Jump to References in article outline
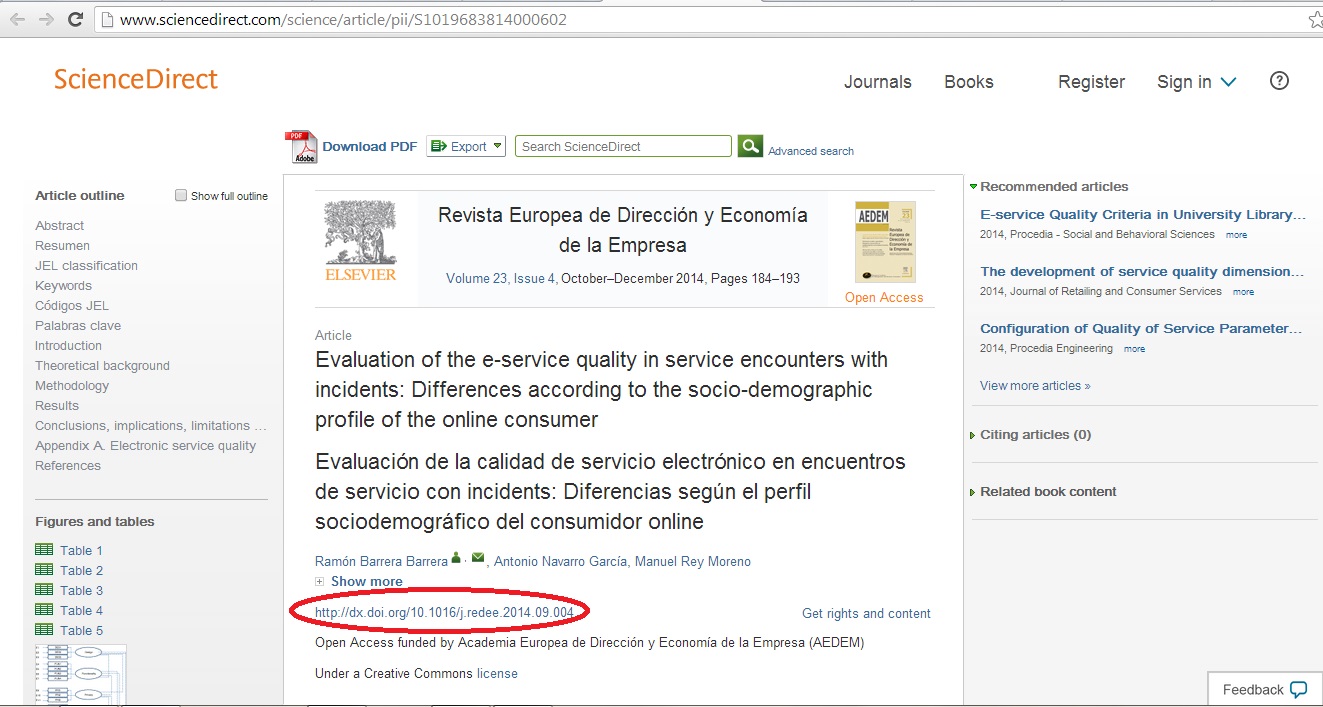Image resolution: width=1323 pixels, height=707 pixels. point(68,465)
